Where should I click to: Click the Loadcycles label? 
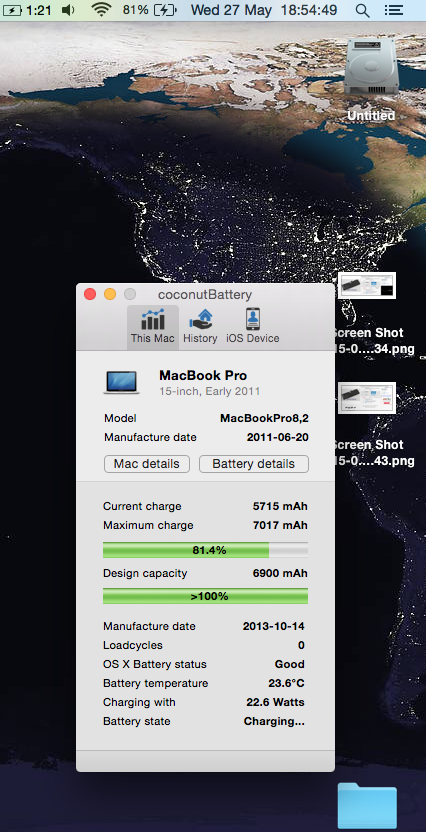coord(133,646)
